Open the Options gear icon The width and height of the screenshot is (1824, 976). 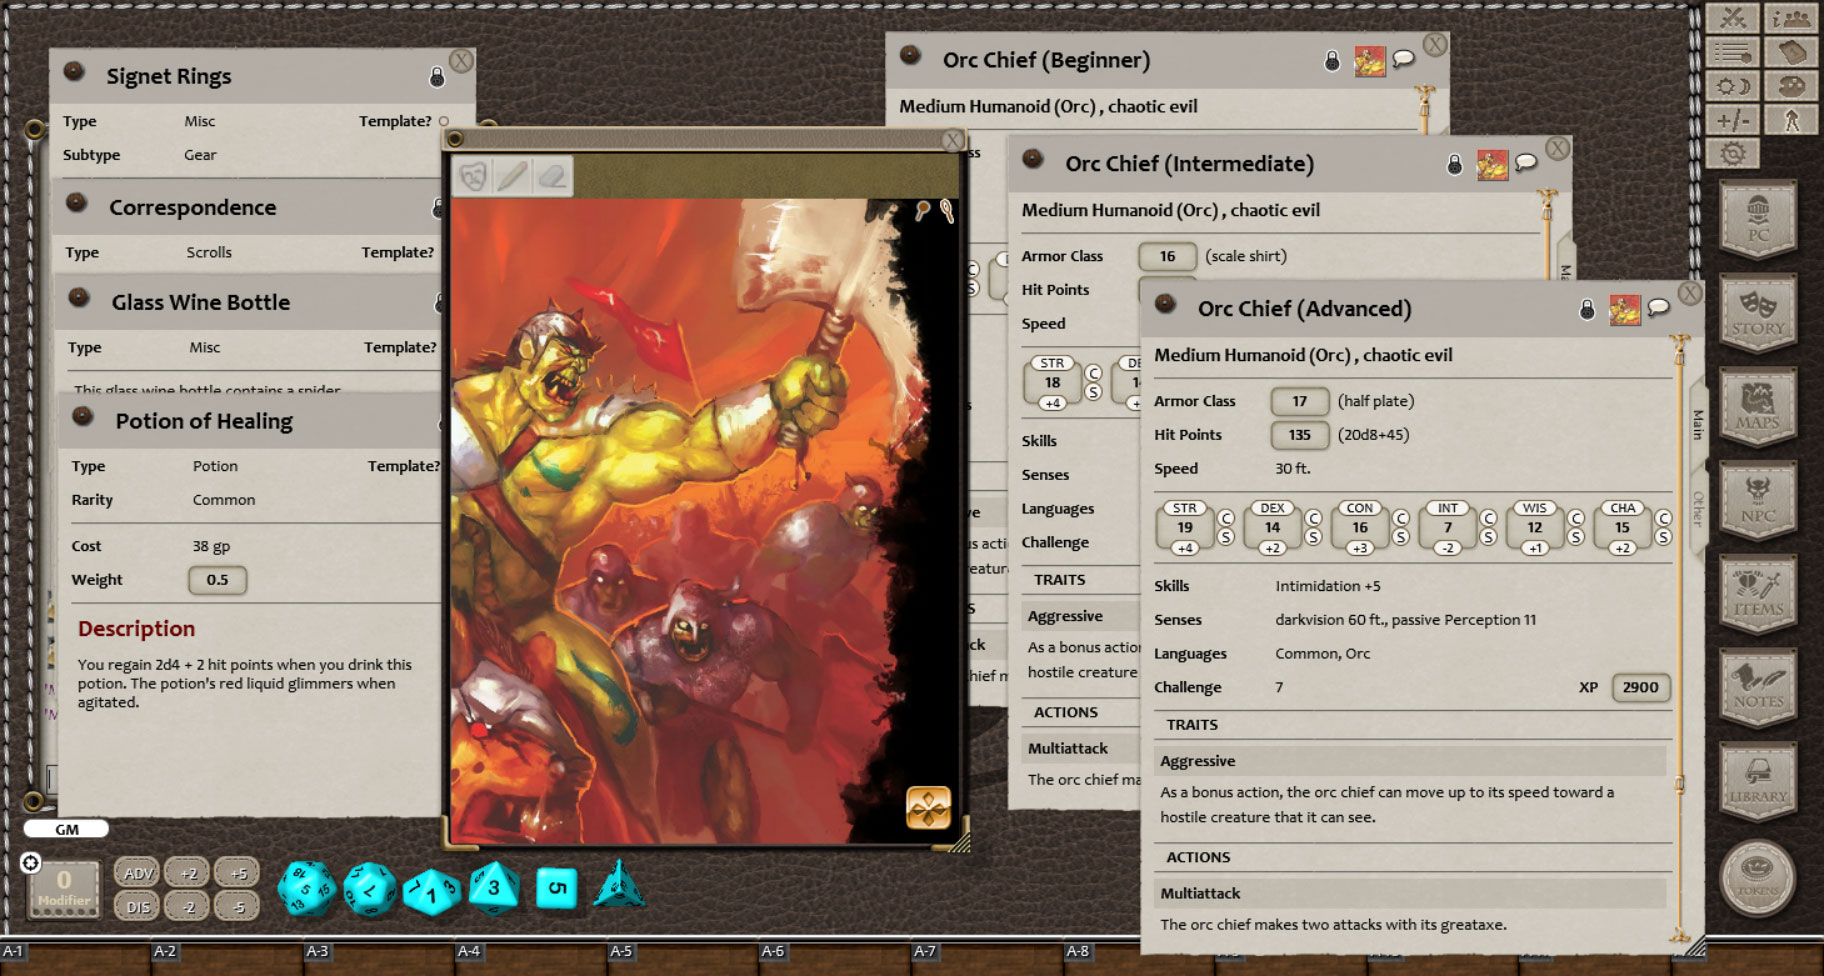click(1732, 153)
